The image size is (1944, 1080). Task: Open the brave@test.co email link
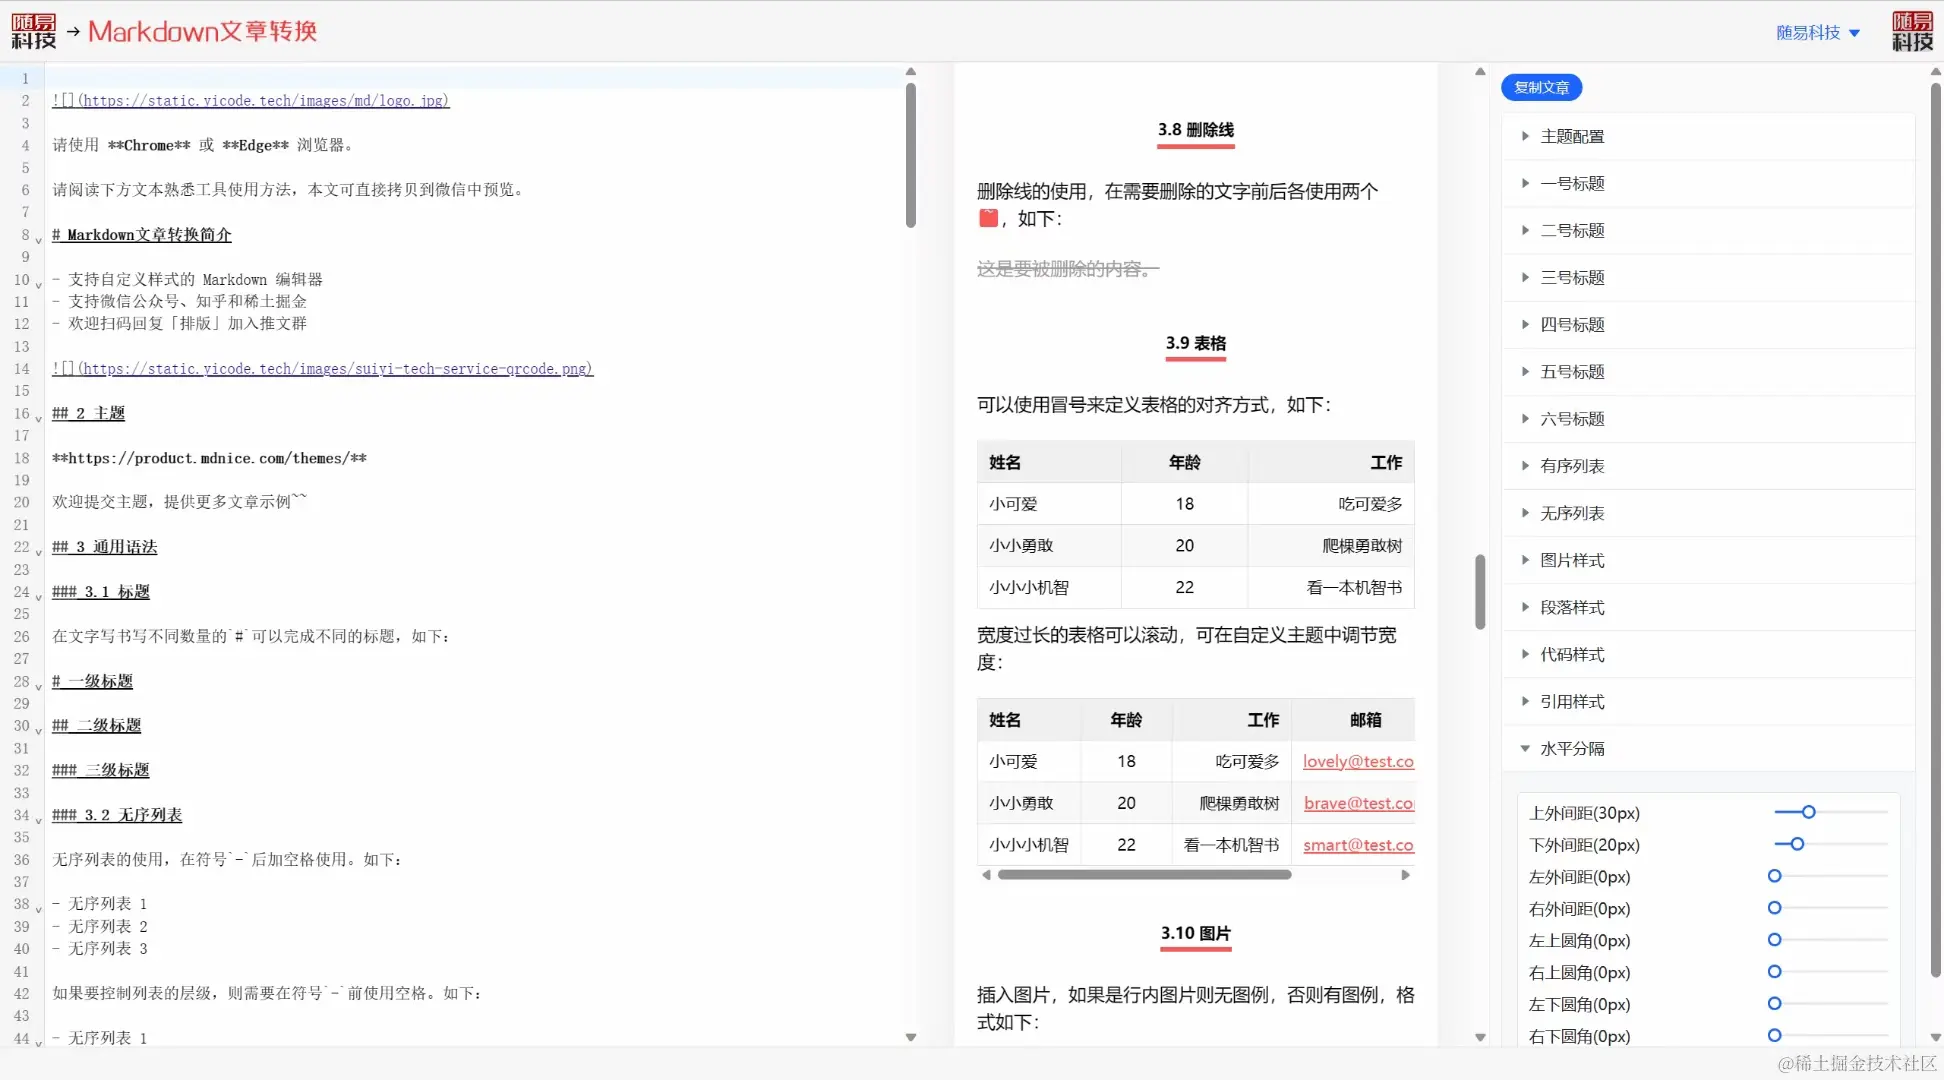[x=1357, y=804]
